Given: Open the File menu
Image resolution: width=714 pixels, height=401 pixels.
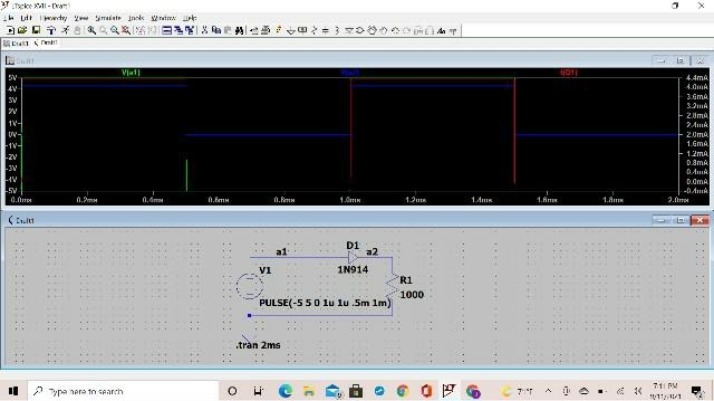Looking at the screenshot, I should tap(9, 18).
